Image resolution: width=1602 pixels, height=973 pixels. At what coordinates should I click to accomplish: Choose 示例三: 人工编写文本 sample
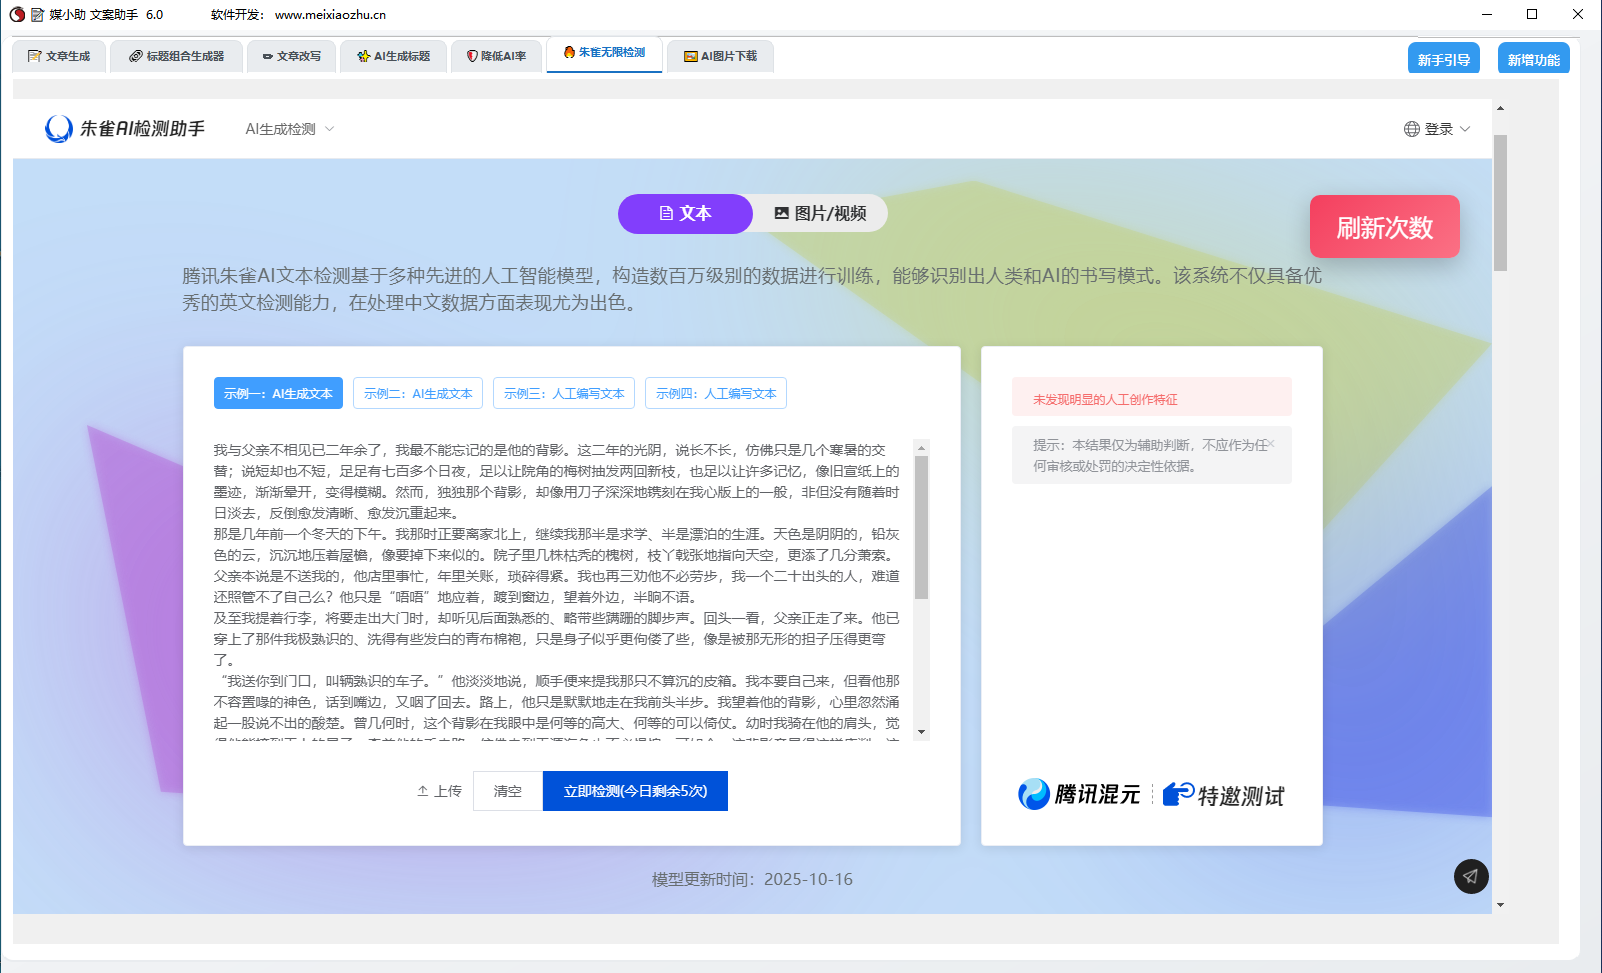point(564,394)
